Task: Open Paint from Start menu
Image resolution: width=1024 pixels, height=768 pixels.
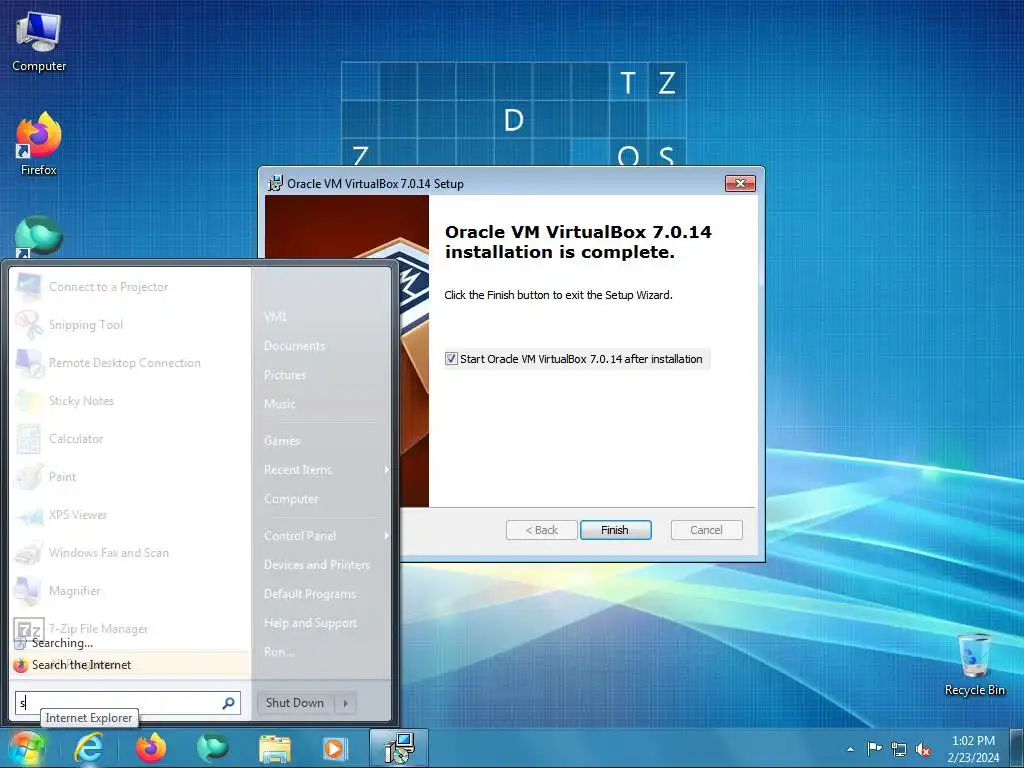Action: coord(131,477)
